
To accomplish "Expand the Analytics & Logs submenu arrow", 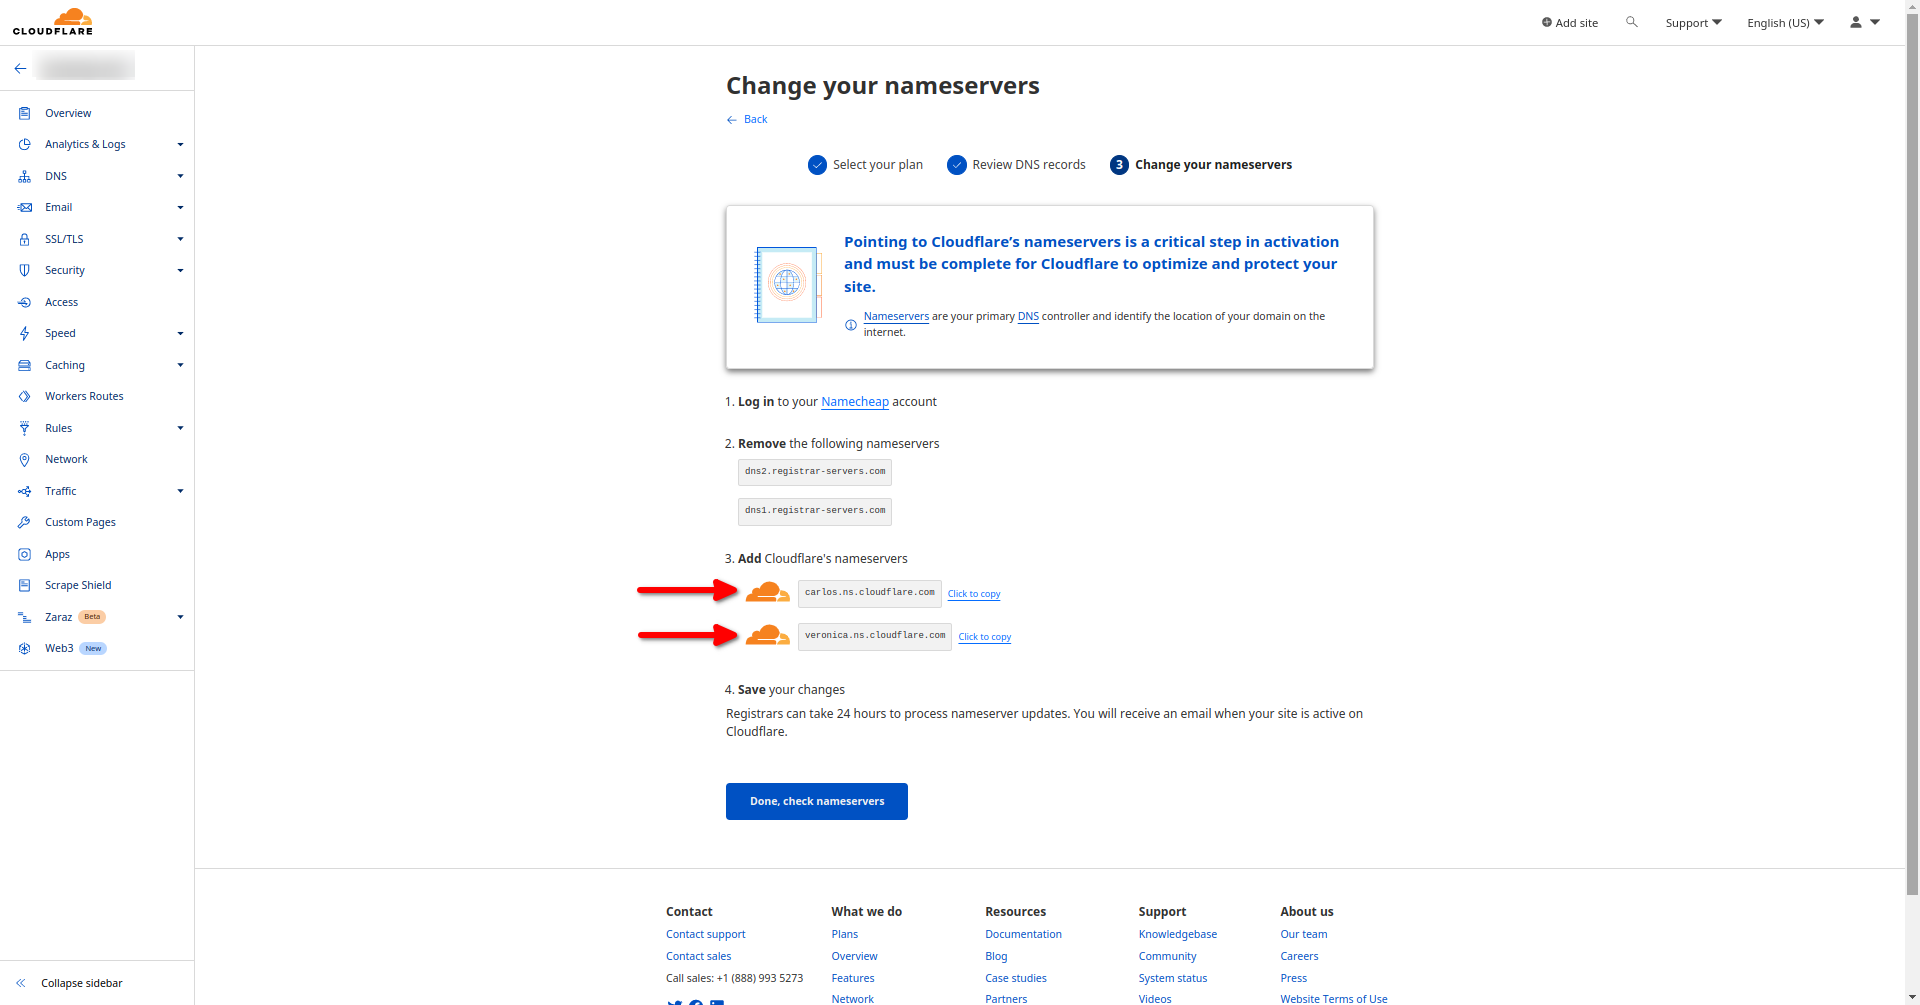I will click(180, 144).
